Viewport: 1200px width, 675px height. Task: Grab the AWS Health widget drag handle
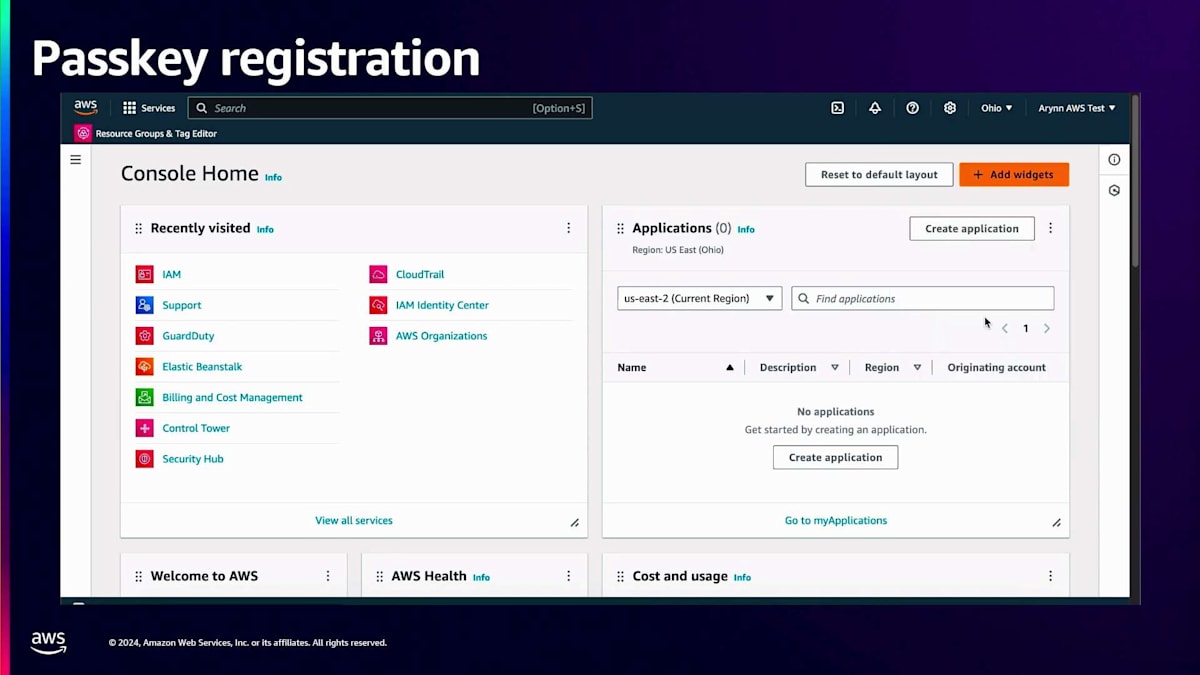point(379,577)
